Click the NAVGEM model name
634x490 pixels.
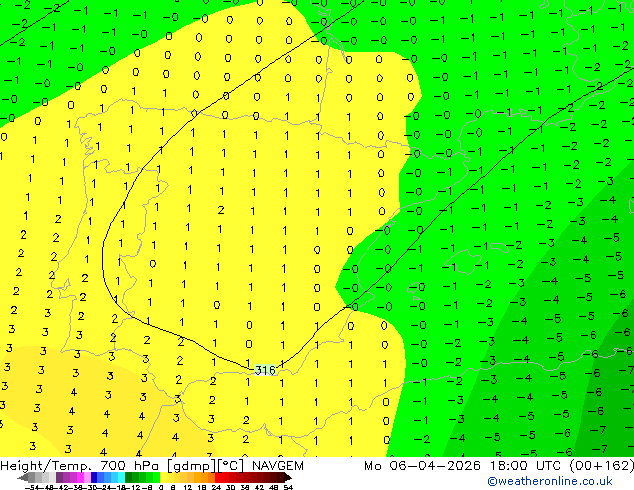[x=278, y=466]
